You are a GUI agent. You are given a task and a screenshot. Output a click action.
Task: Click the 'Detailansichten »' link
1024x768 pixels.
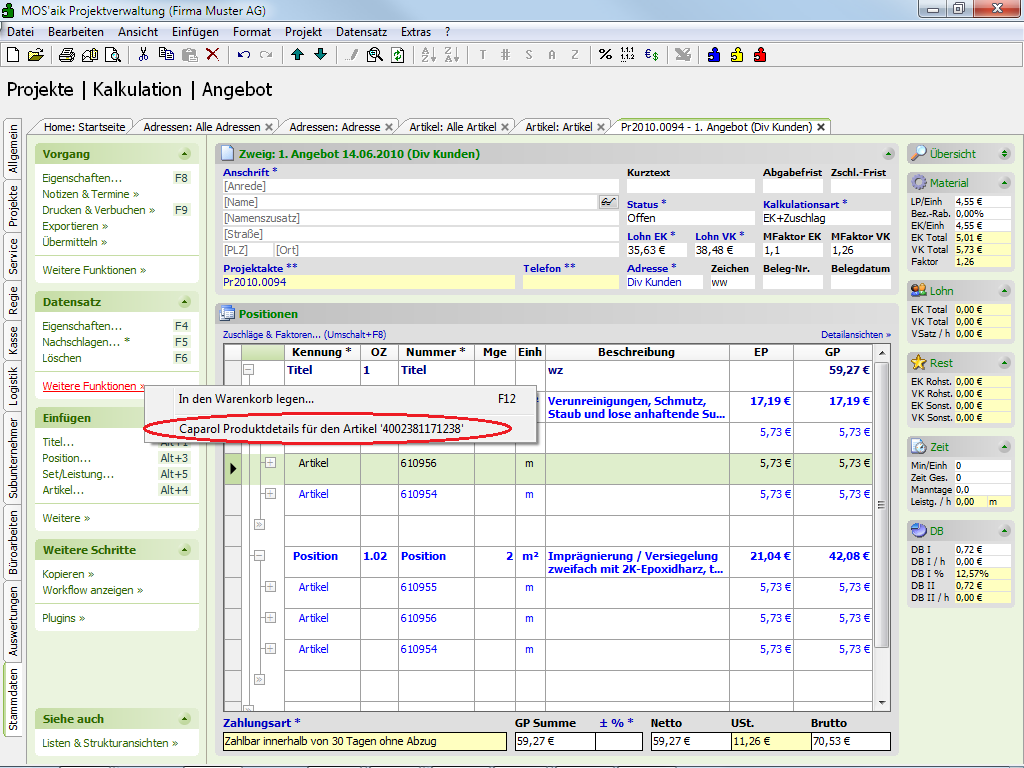click(855, 334)
